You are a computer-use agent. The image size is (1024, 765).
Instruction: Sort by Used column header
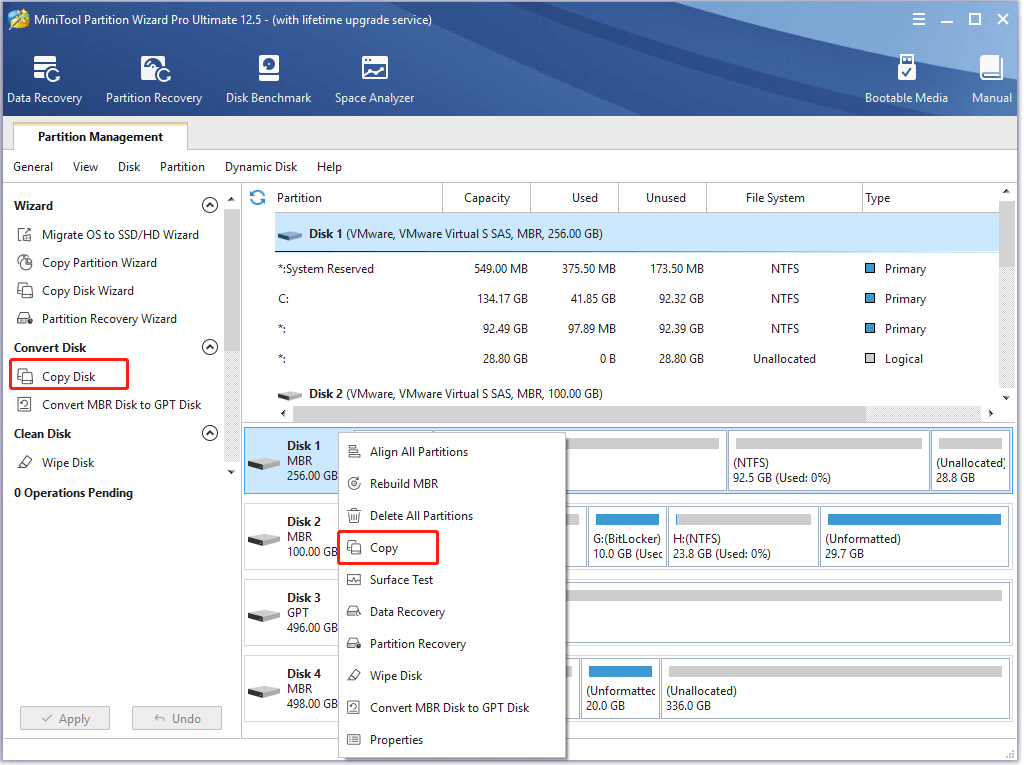point(575,197)
